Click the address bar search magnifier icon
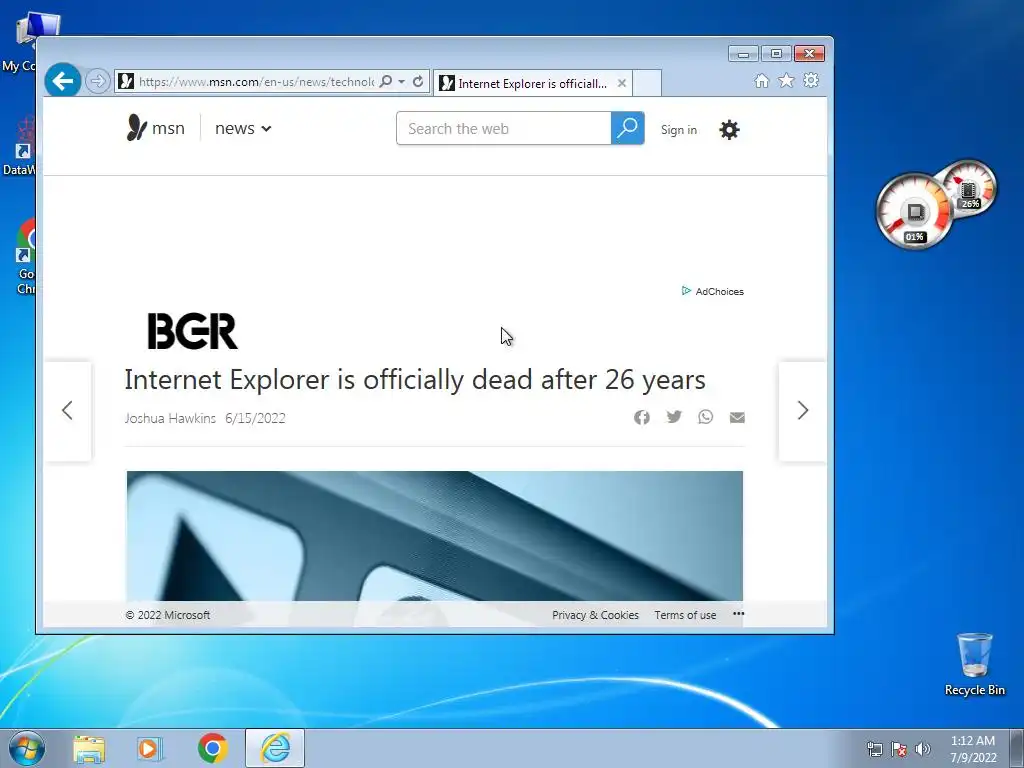This screenshot has width=1024, height=768. click(386, 82)
